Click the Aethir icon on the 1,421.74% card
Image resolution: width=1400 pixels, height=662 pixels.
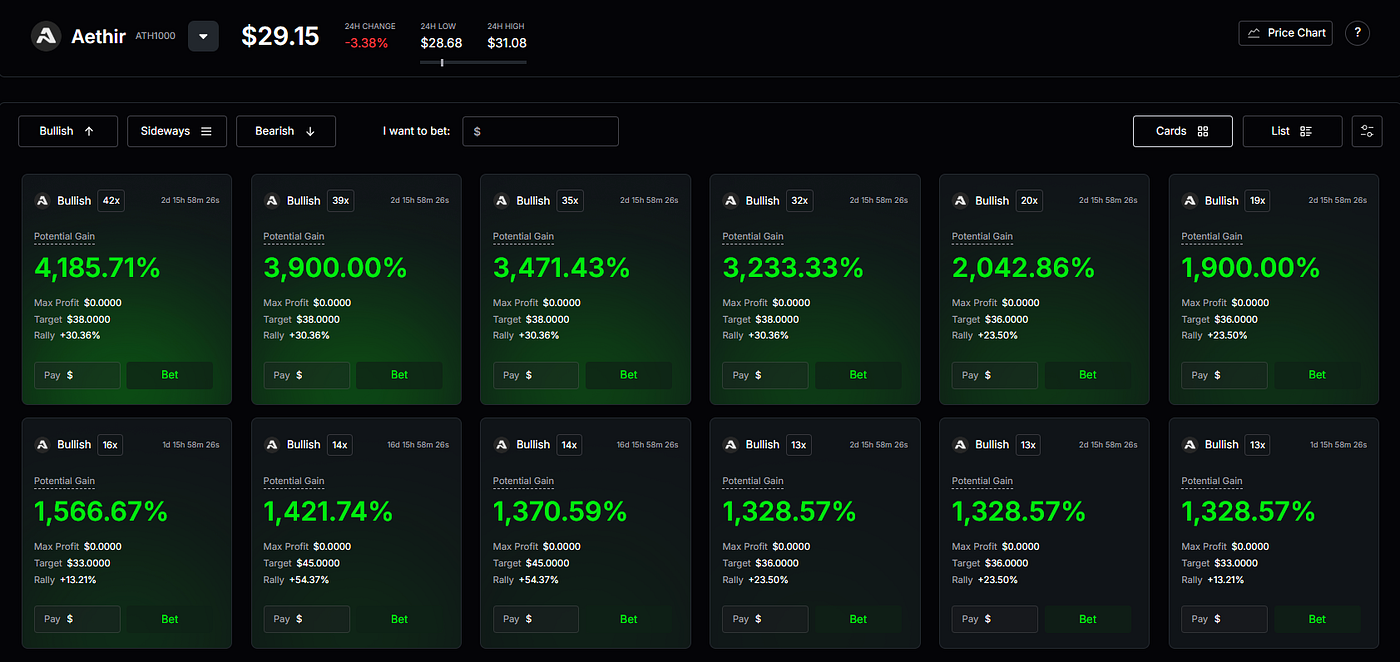click(272, 444)
